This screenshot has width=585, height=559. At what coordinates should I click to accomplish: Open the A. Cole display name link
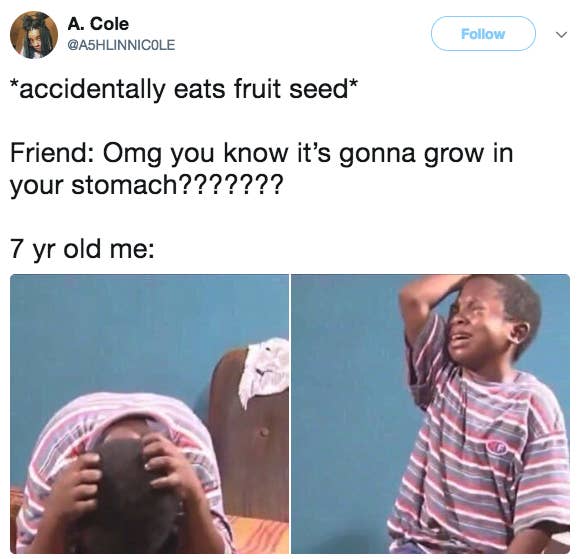coord(98,24)
